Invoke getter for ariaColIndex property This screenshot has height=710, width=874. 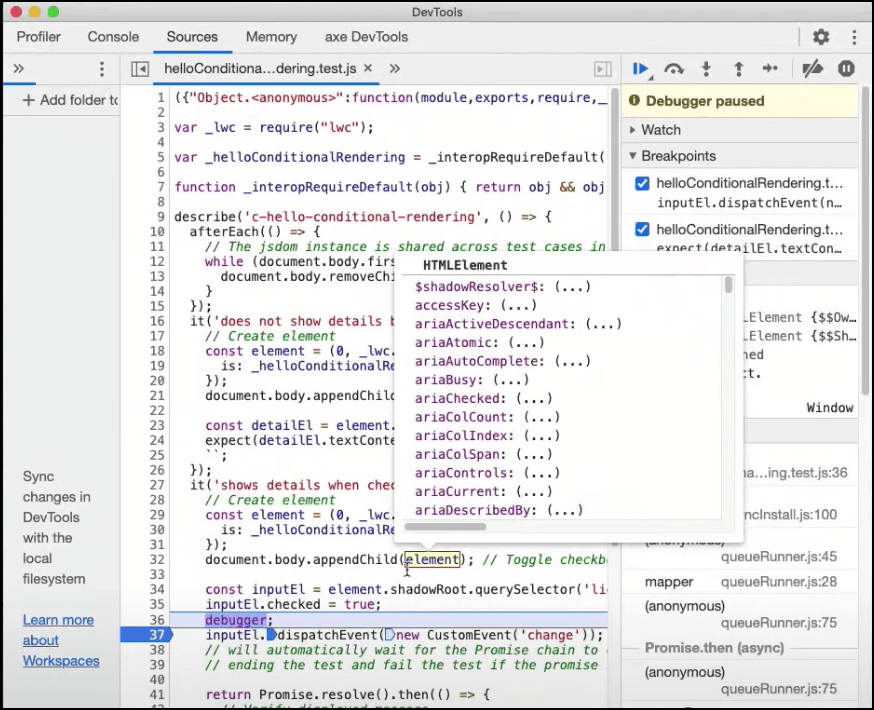coord(542,436)
